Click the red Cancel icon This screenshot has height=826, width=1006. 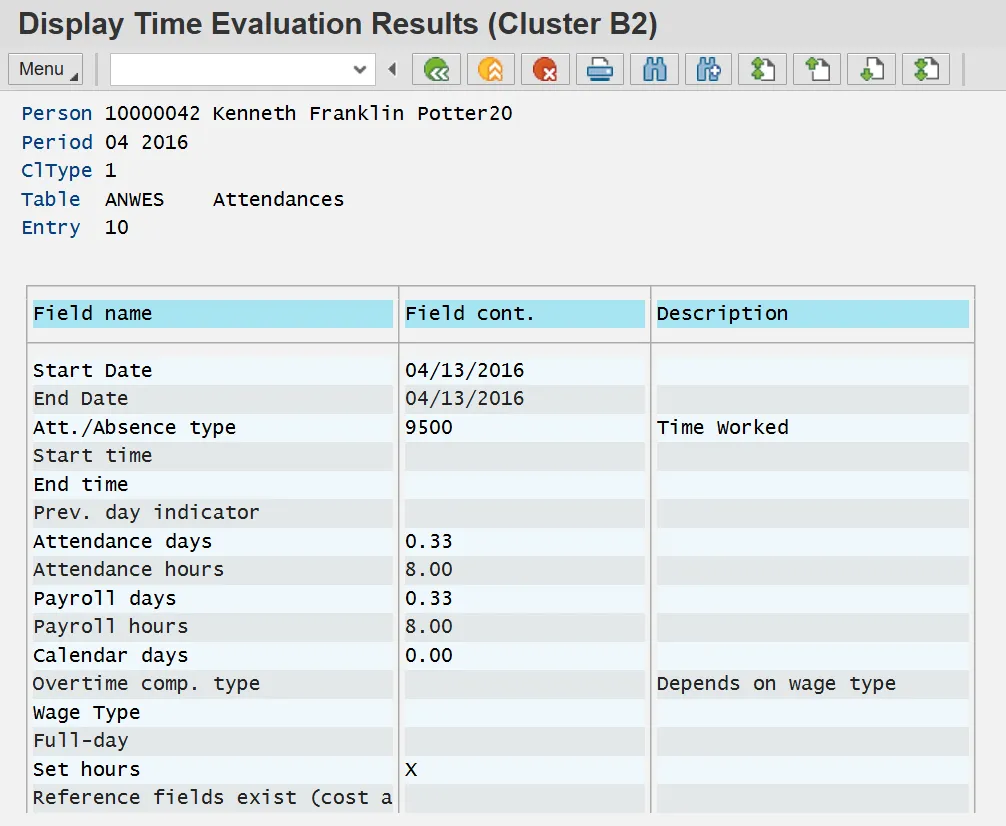coord(545,70)
